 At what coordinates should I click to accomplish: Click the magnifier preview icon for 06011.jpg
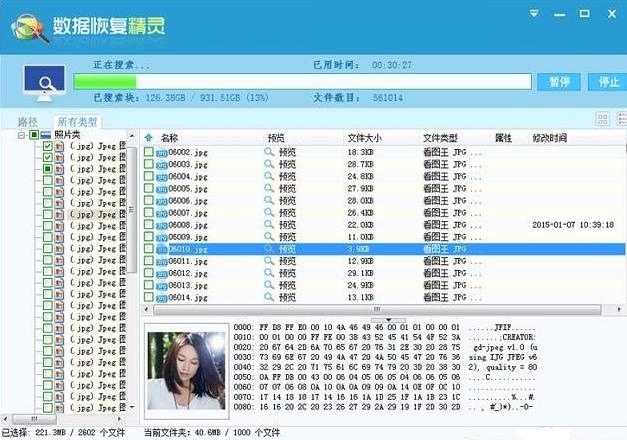pos(269,261)
